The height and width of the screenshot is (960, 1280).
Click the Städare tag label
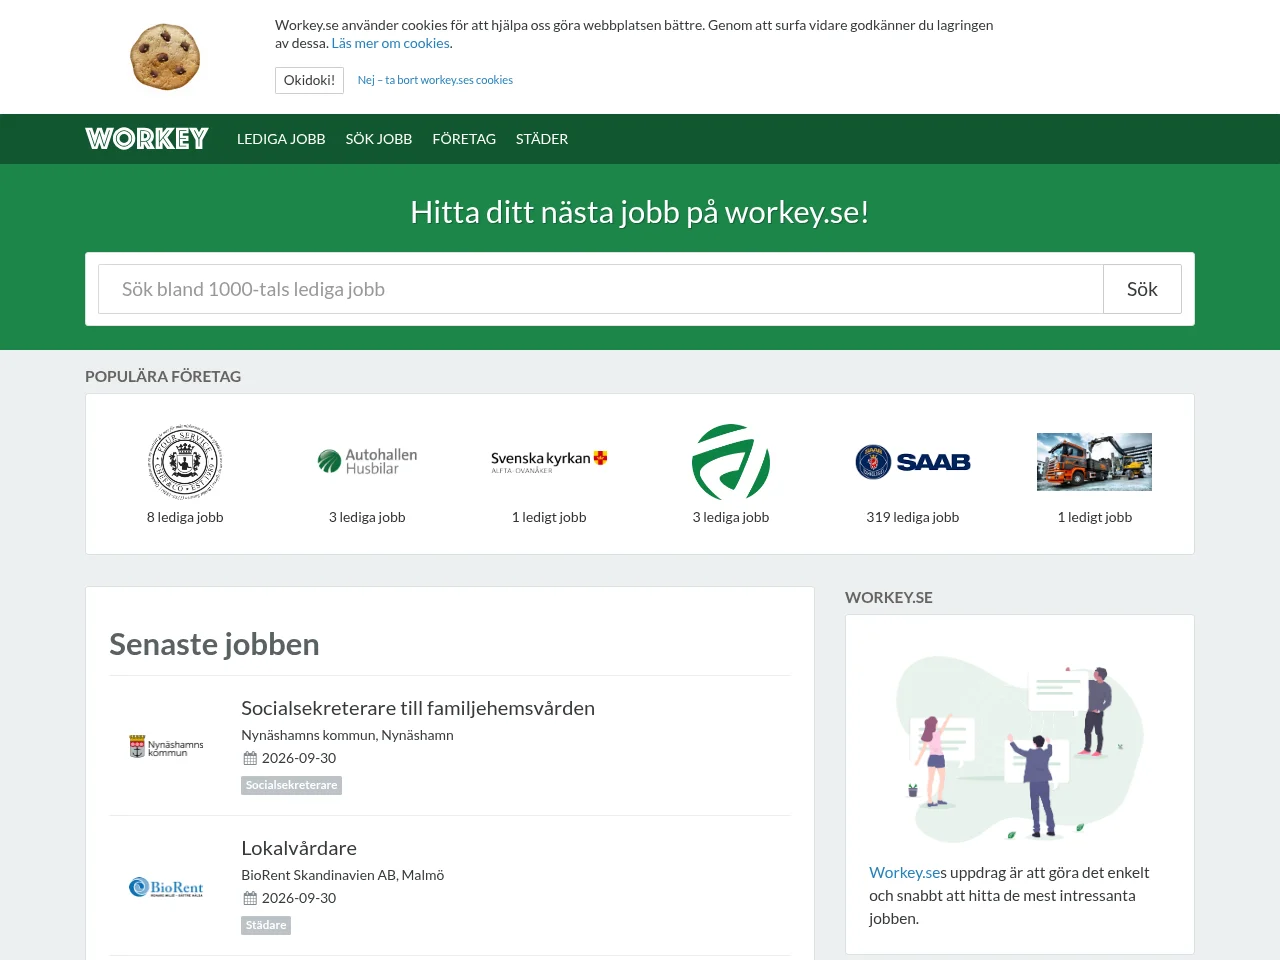coord(266,925)
